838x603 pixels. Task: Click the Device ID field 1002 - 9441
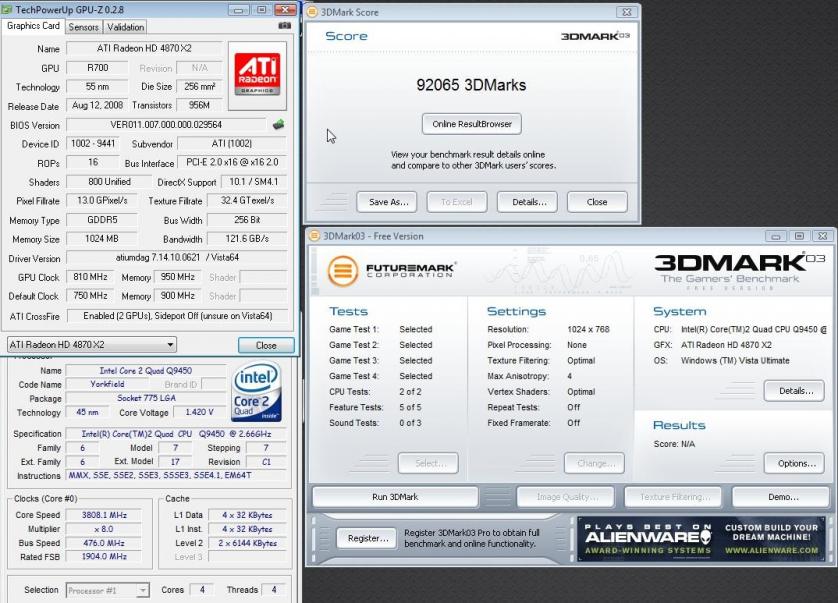(x=93, y=144)
